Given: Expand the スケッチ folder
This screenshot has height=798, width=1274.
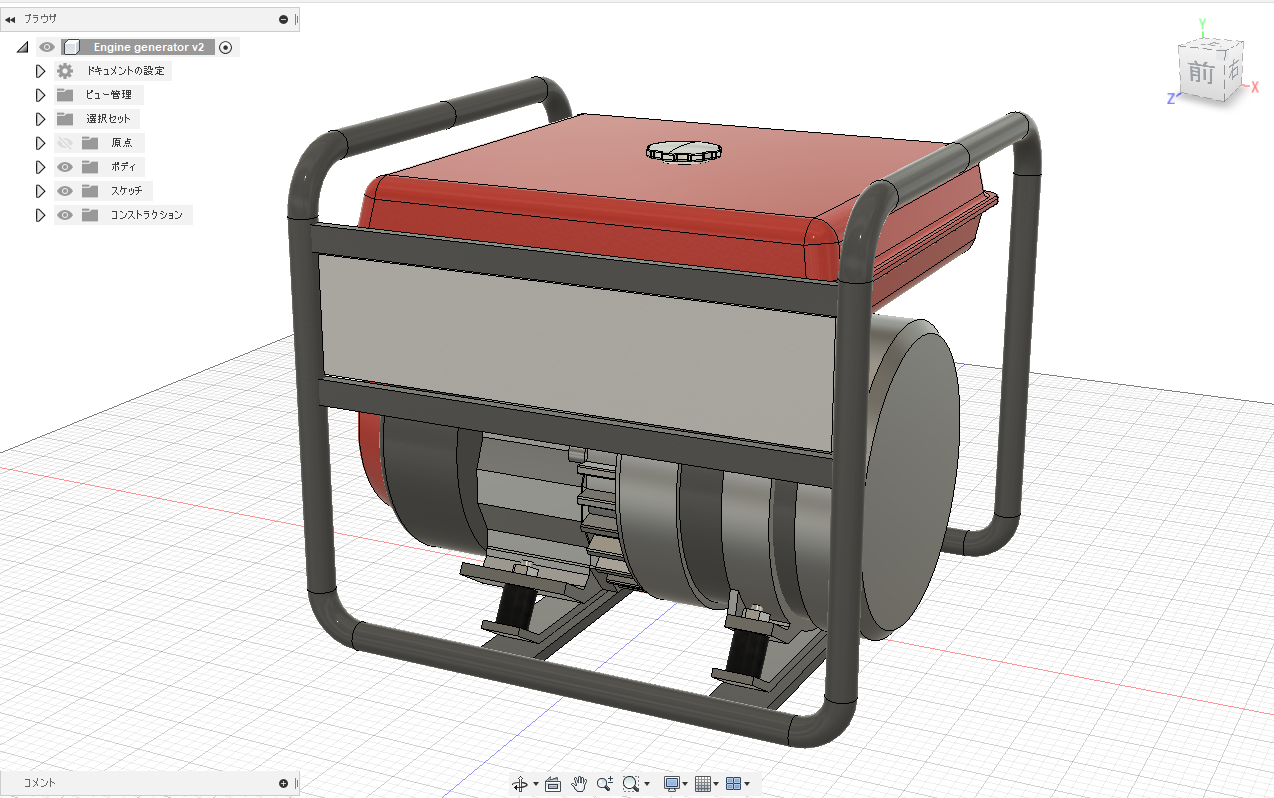Looking at the screenshot, I should click(41, 191).
